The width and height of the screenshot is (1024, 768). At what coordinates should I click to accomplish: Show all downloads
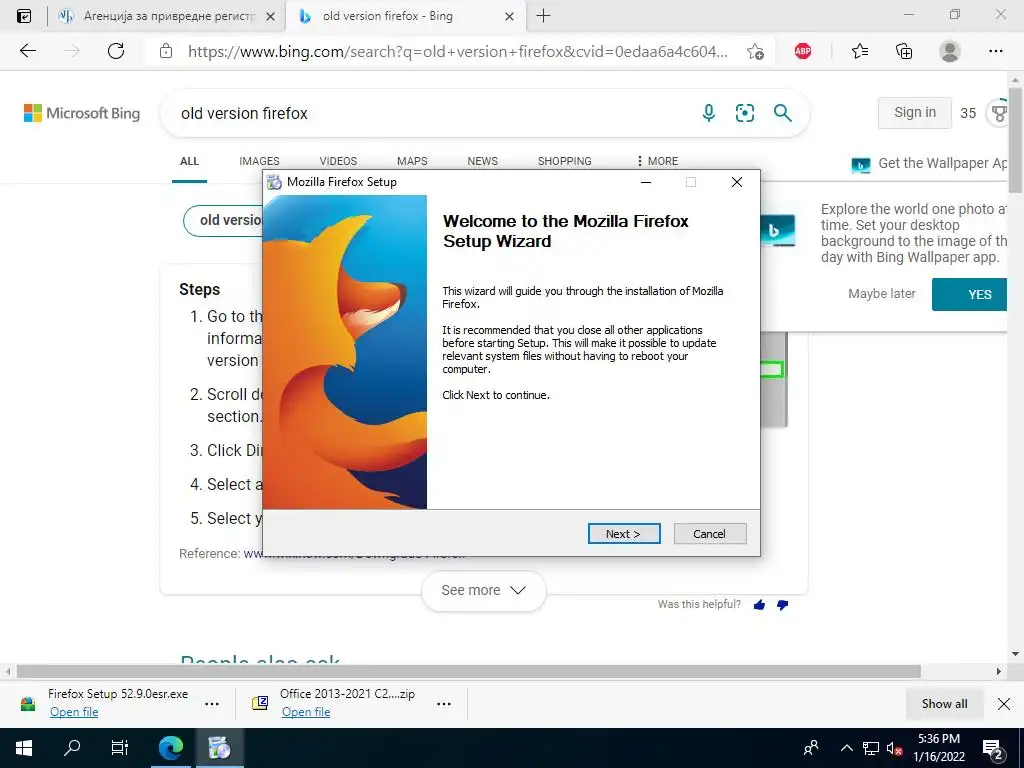pos(944,703)
